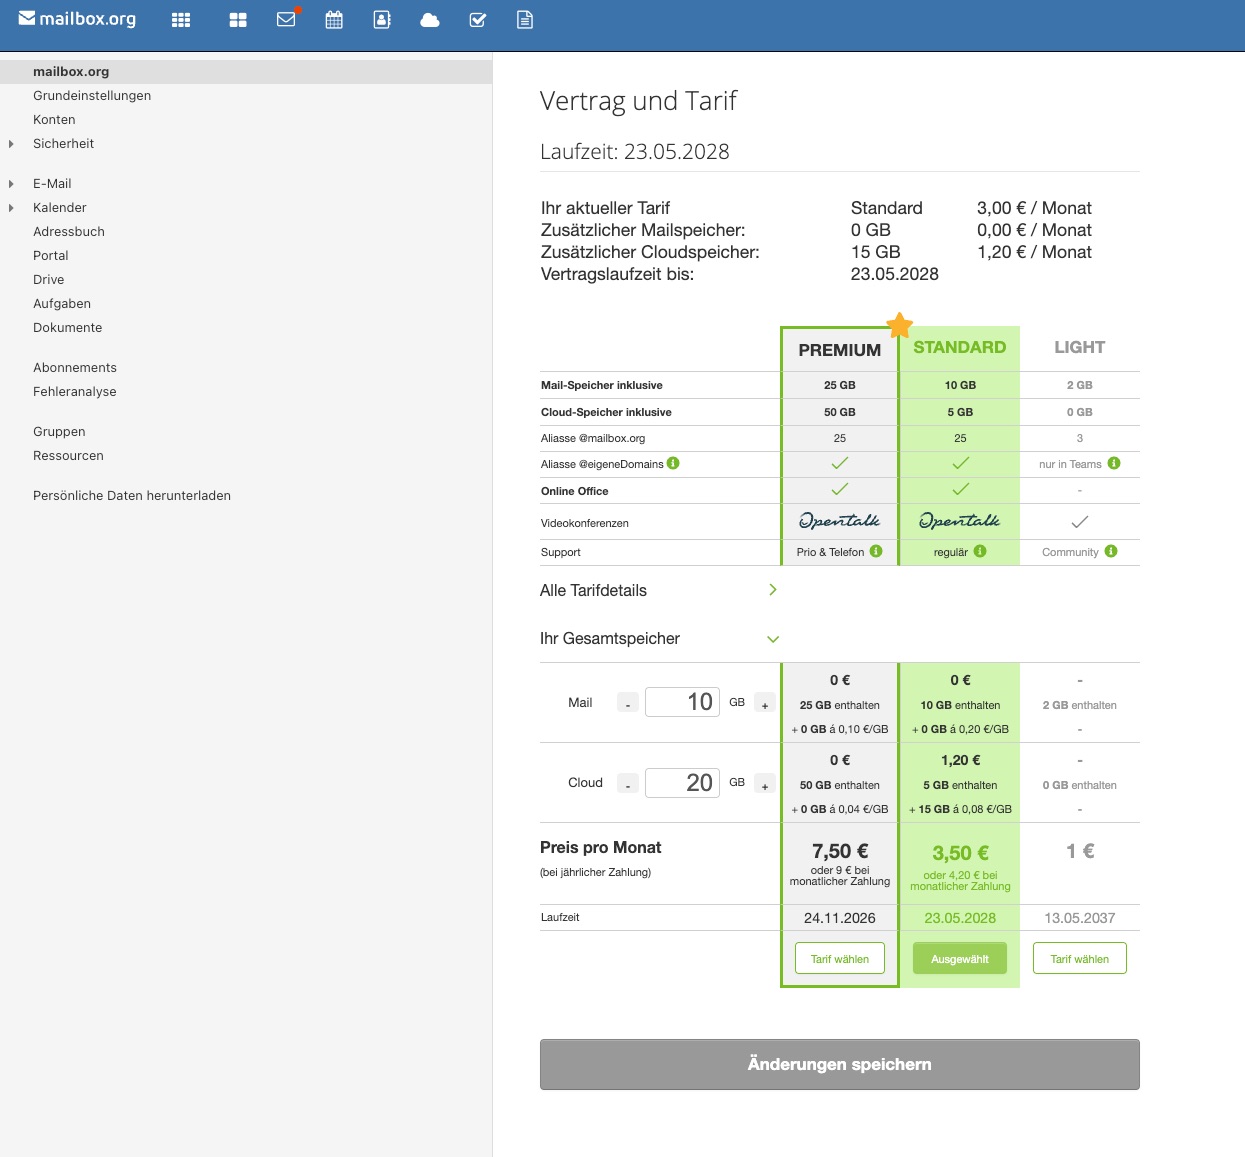
Task: Click the OpenTalk logo in the Premium column
Action: click(840, 521)
